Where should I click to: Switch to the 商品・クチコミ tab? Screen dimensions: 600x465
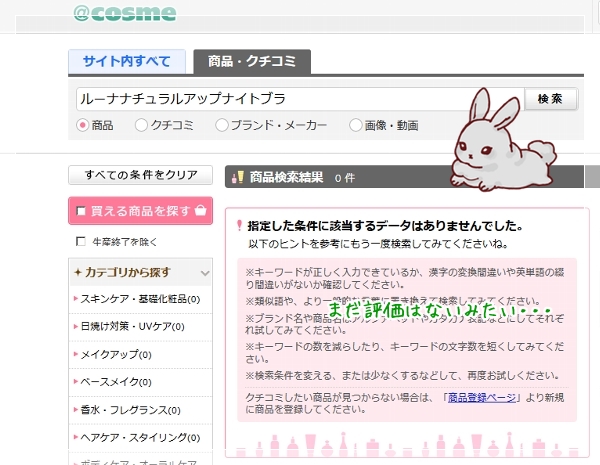252,61
